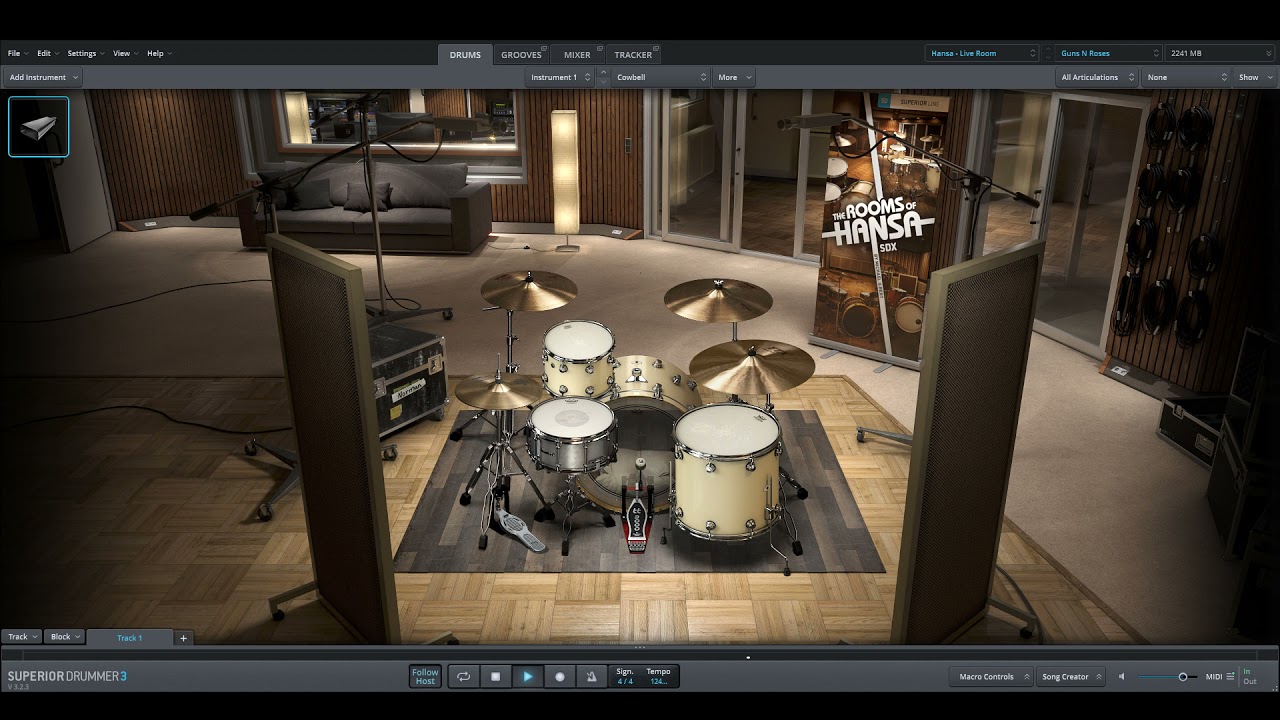Open the View menu
The image size is (1280, 720).
(124, 53)
